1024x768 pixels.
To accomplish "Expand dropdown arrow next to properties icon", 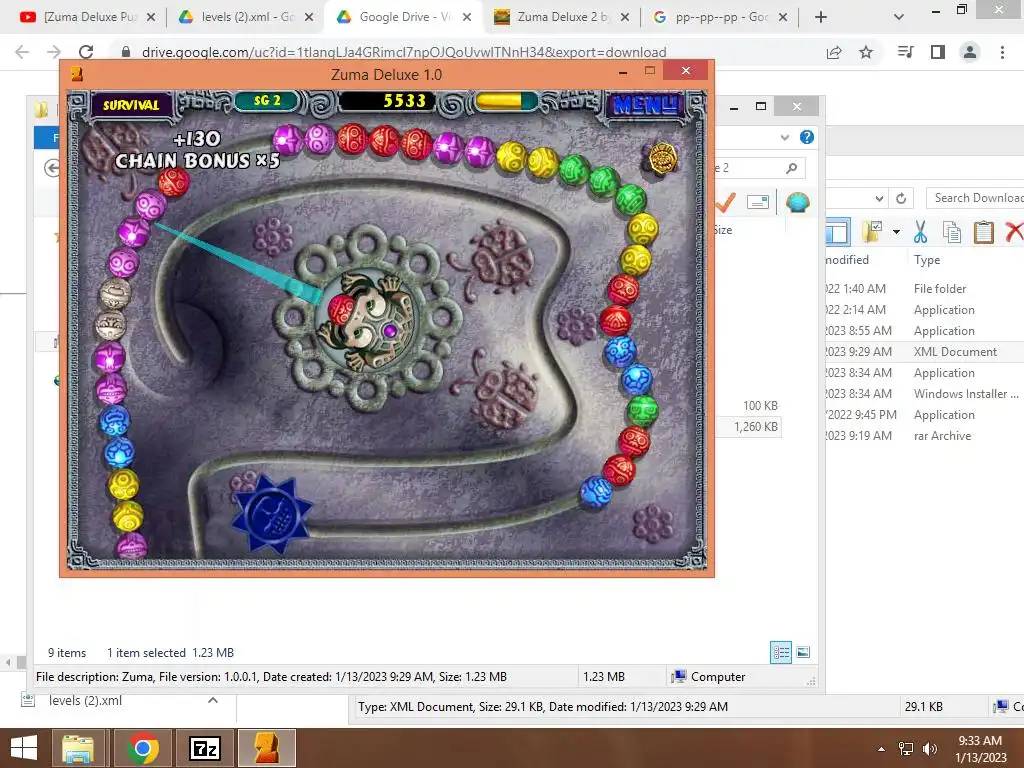I will pos(896,232).
